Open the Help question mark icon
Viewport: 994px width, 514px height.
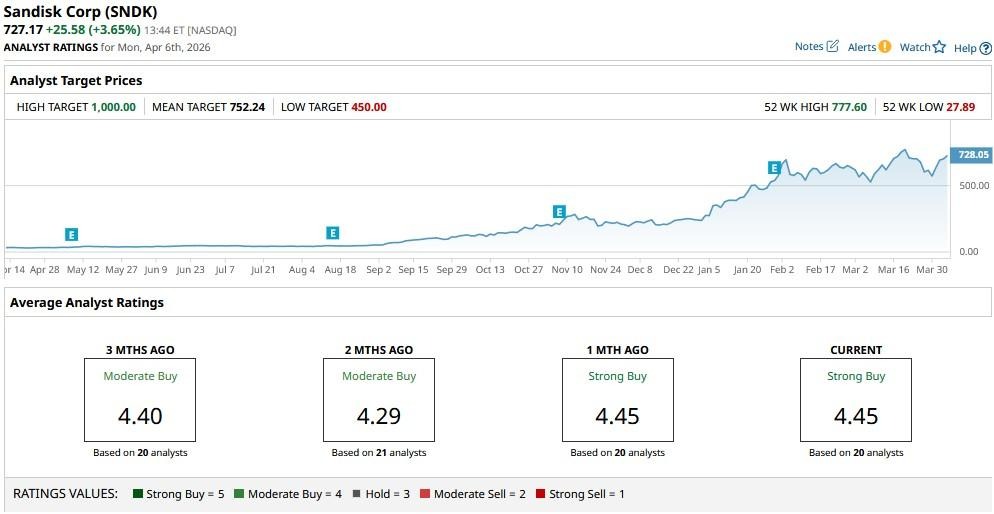pos(985,48)
